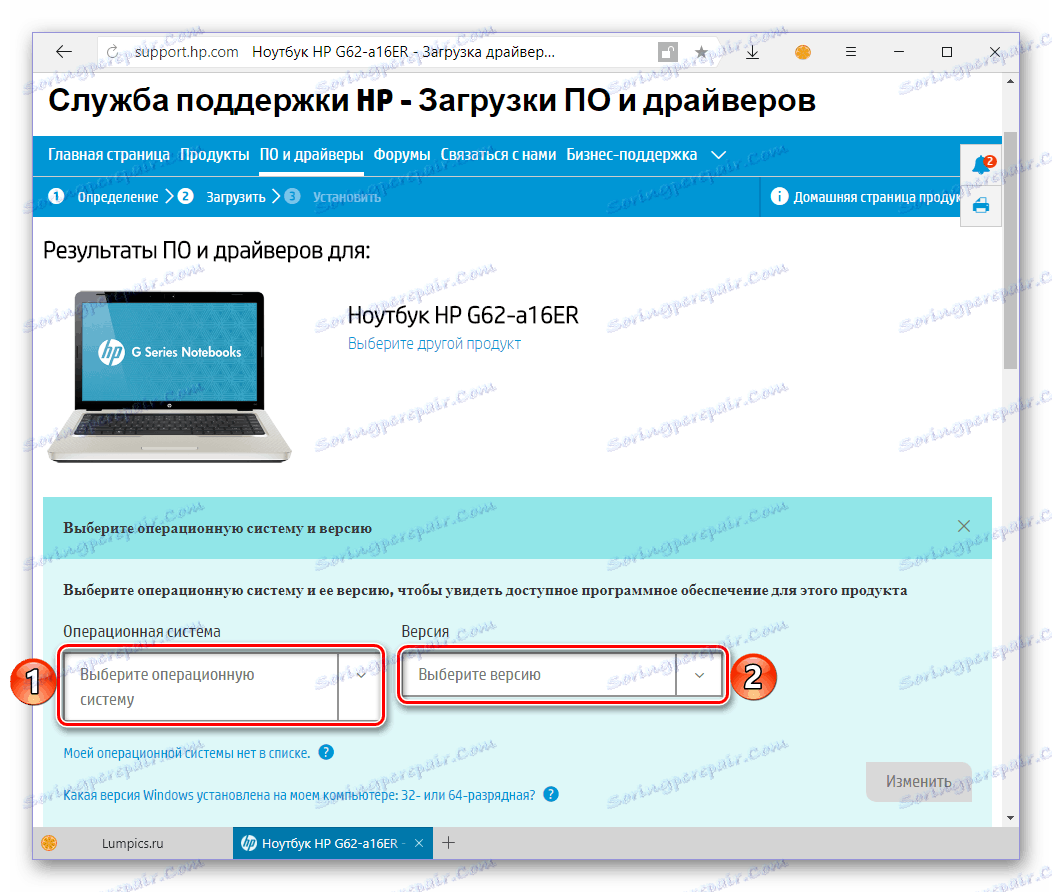The height and width of the screenshot is (892, 1052).
Task: Bookmark the page using the star icon
Action: pos(700,51)
